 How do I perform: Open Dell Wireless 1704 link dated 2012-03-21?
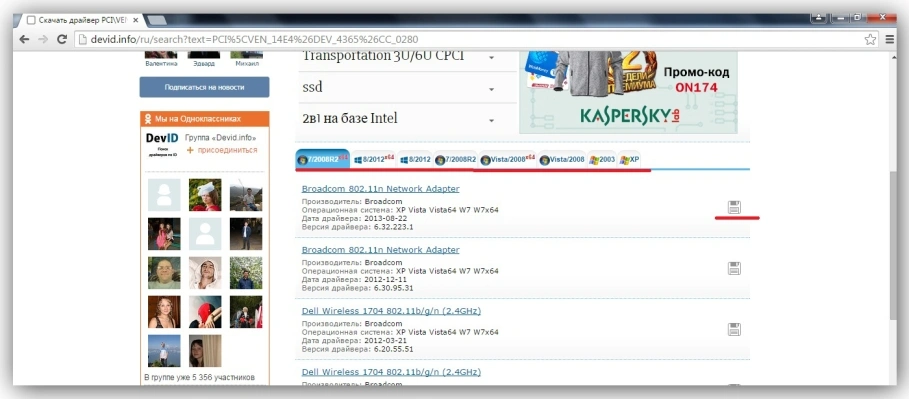click(391, 311)
